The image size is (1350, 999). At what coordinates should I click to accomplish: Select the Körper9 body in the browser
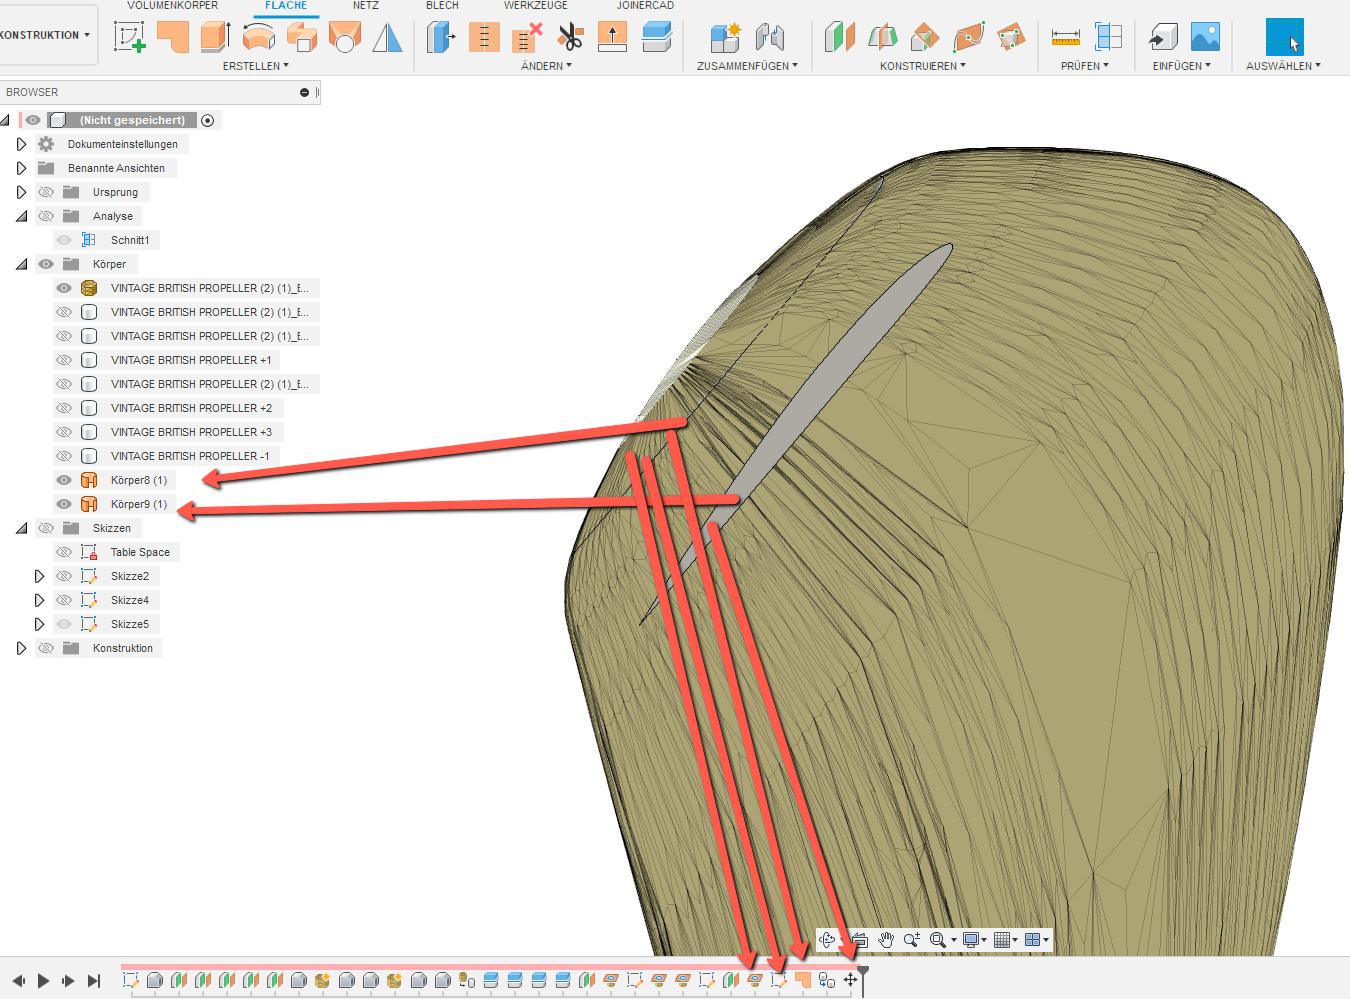coord(137,504)
